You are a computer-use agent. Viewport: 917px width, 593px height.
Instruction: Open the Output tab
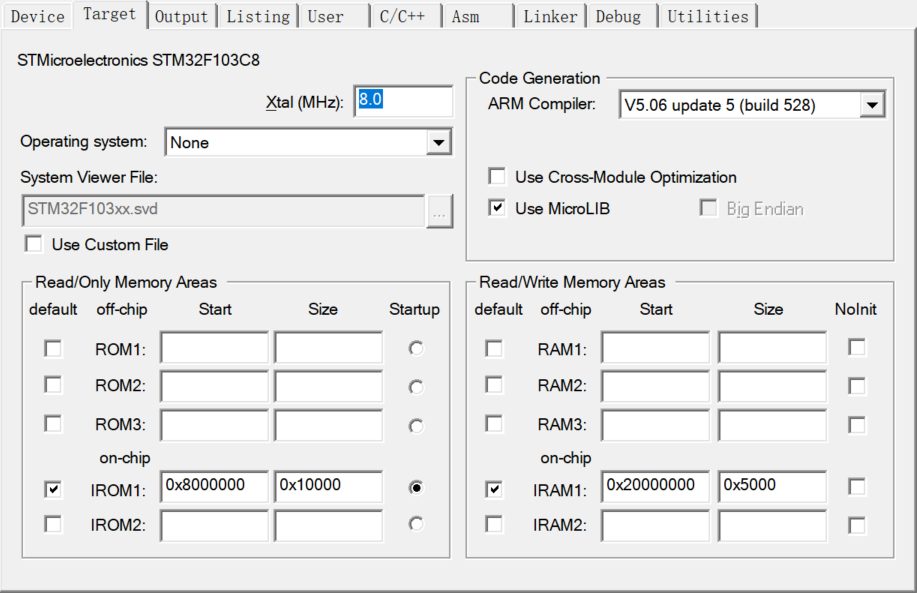pos(181,16)
